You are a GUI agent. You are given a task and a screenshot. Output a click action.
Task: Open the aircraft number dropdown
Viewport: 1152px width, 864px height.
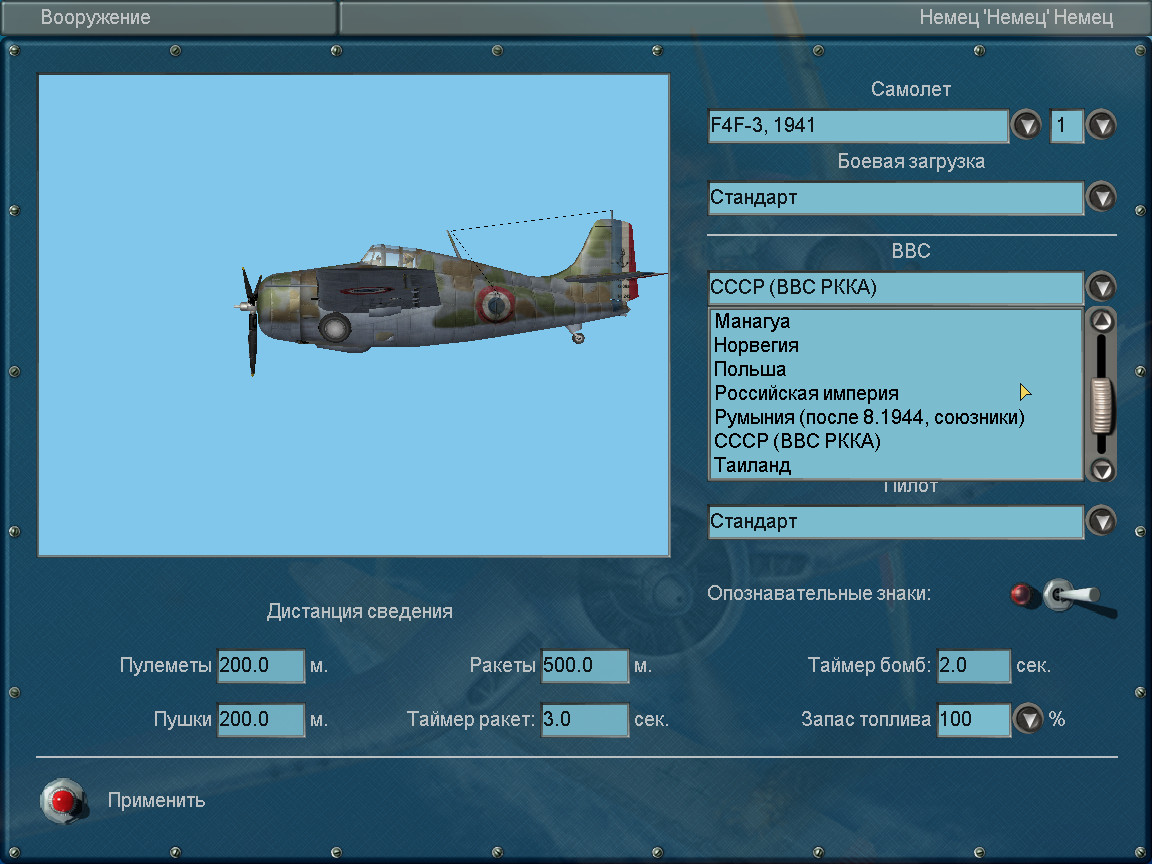click(1101, 126)
